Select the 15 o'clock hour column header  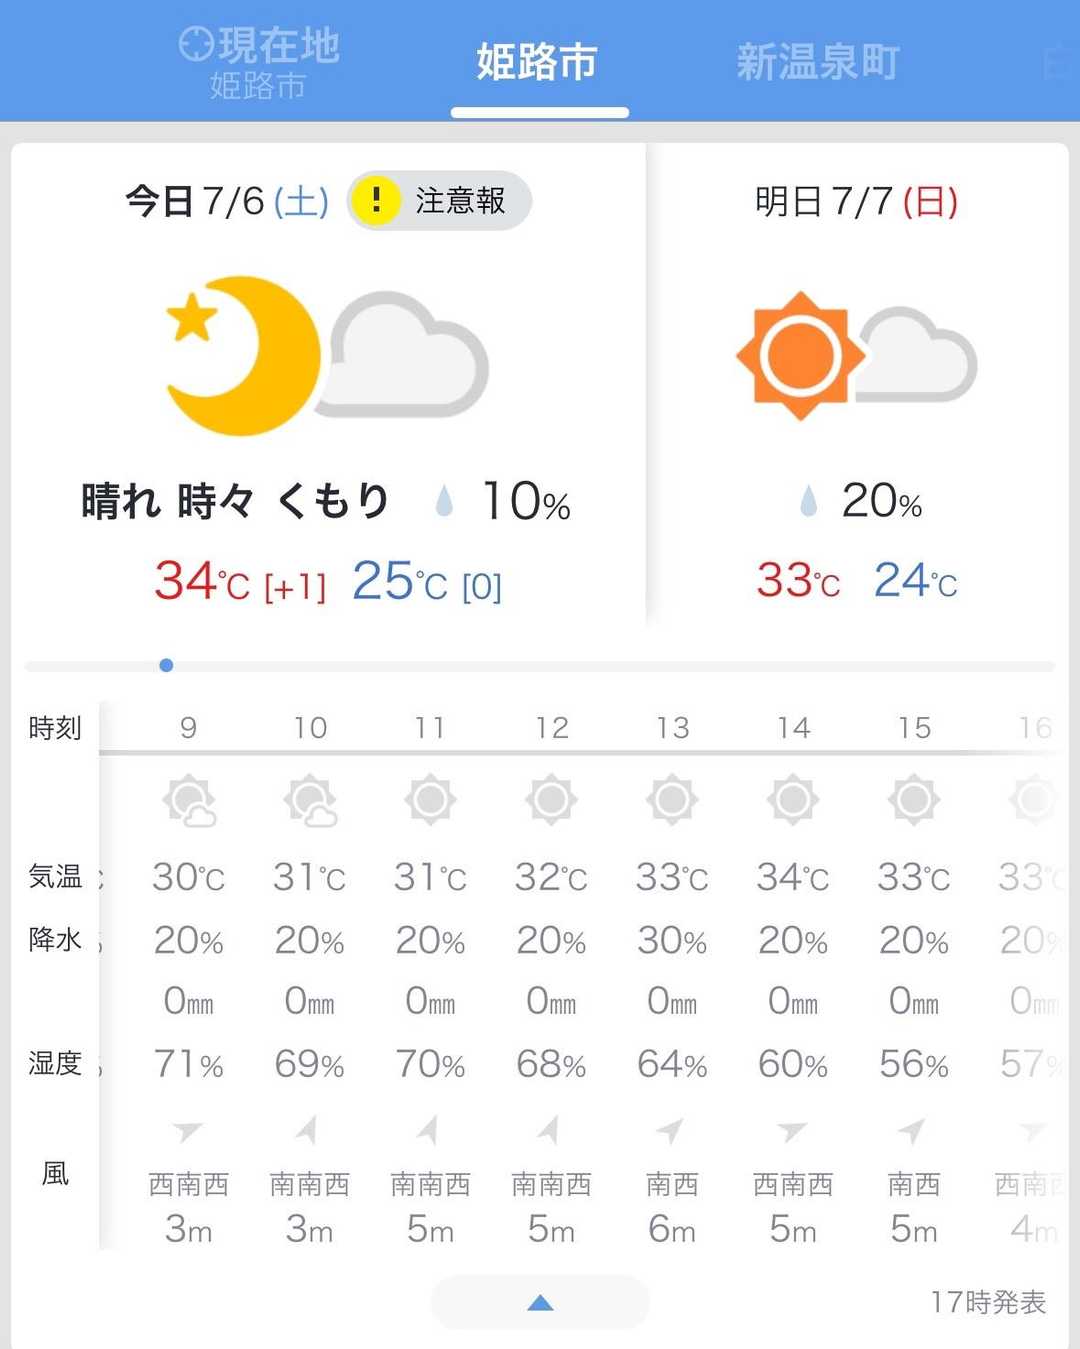click(914, 728)
